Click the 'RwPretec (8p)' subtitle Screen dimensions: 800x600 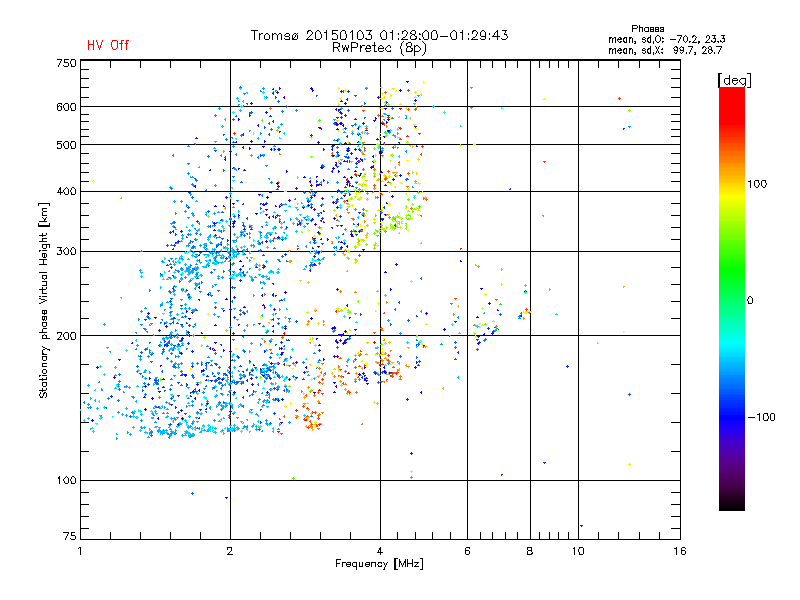[379, 48]
